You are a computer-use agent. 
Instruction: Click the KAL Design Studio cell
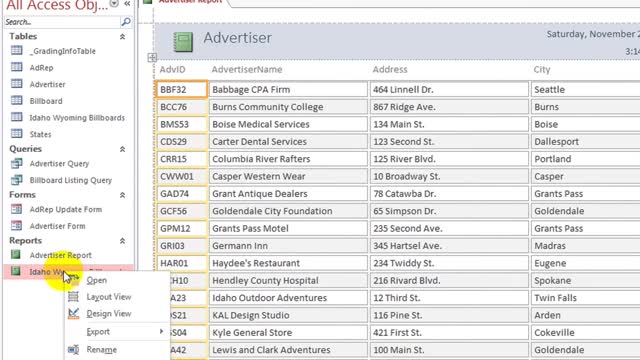point(288,315)
